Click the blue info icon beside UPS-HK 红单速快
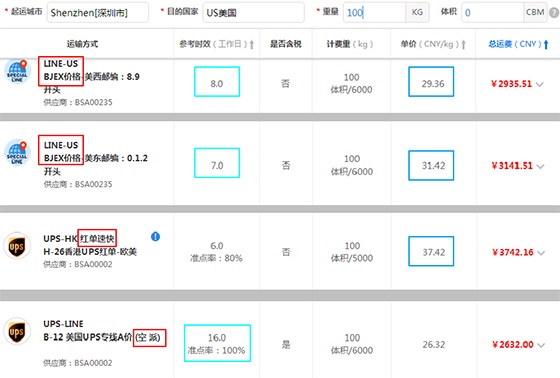 click(x=155, y=237)
